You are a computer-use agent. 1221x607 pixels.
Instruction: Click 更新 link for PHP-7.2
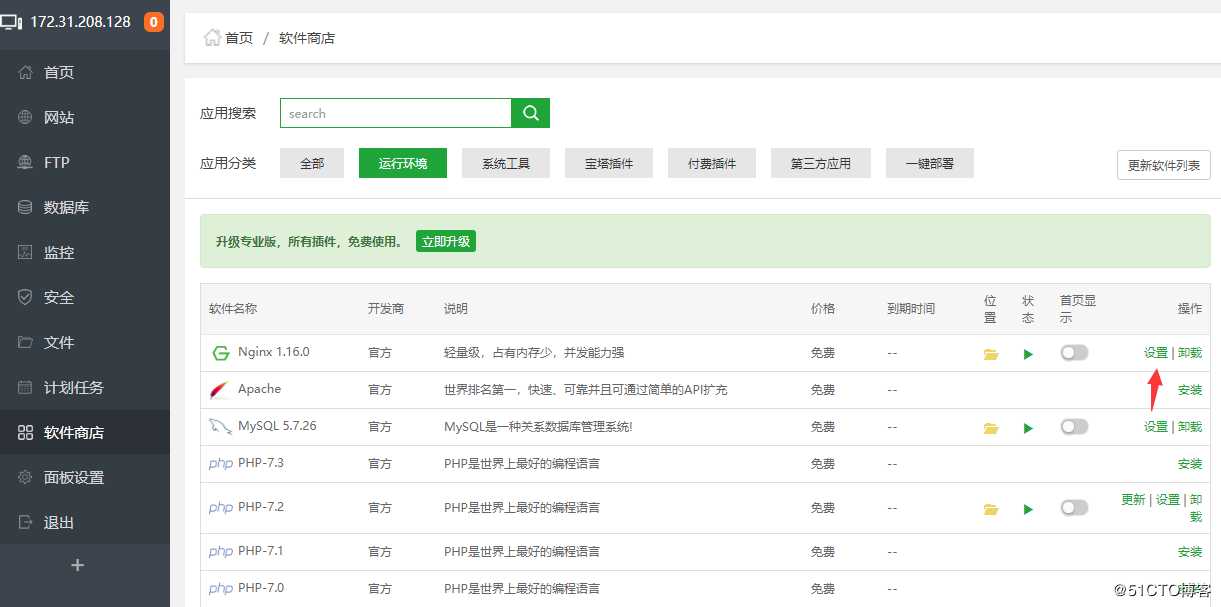point(1133,500)
